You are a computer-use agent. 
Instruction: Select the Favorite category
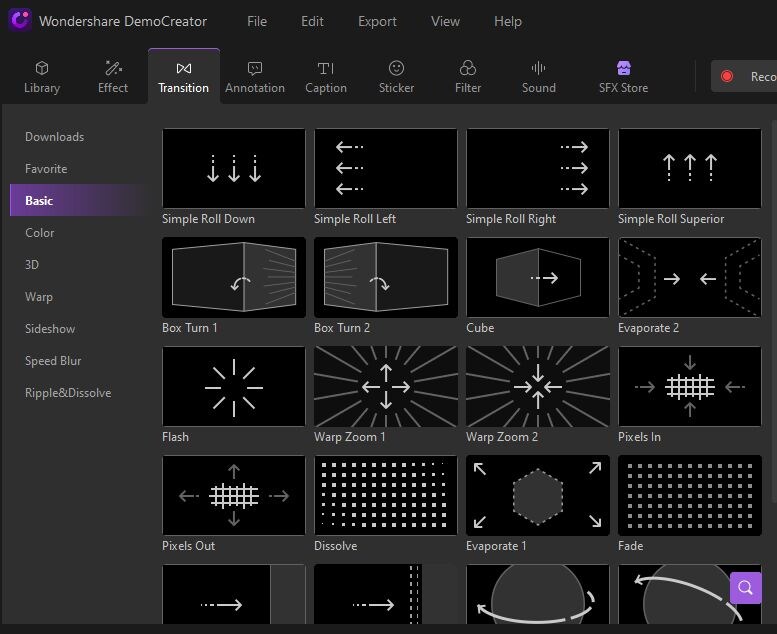coord(46,169)
